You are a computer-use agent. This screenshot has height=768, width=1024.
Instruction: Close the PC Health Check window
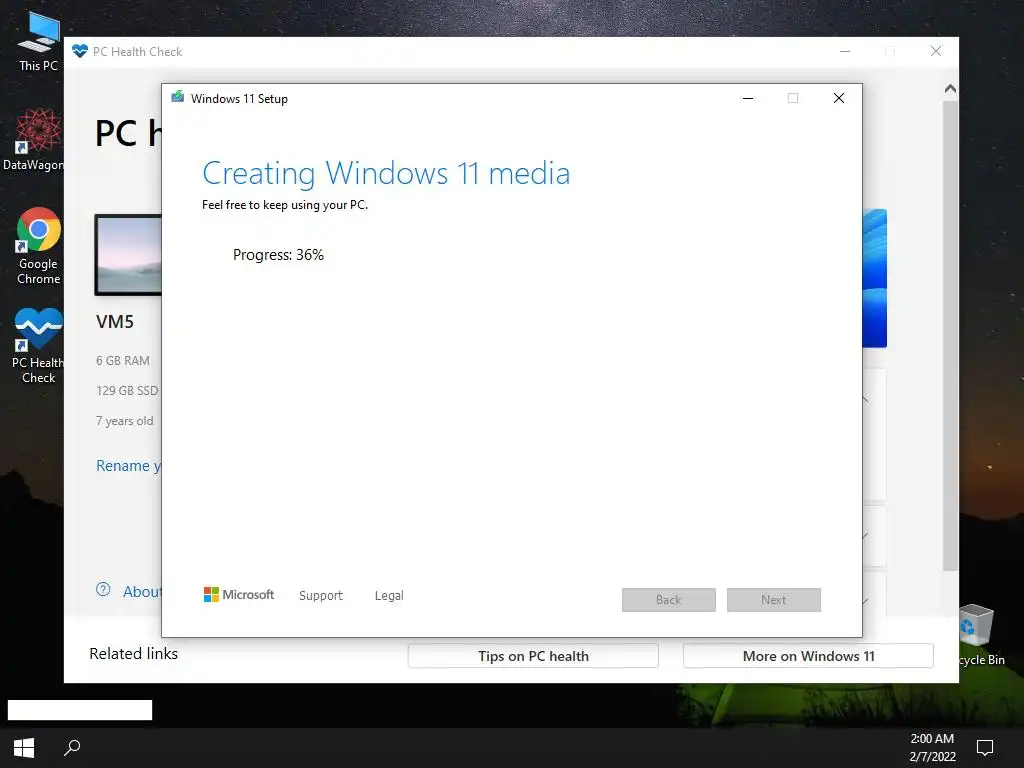click(936, 52)
